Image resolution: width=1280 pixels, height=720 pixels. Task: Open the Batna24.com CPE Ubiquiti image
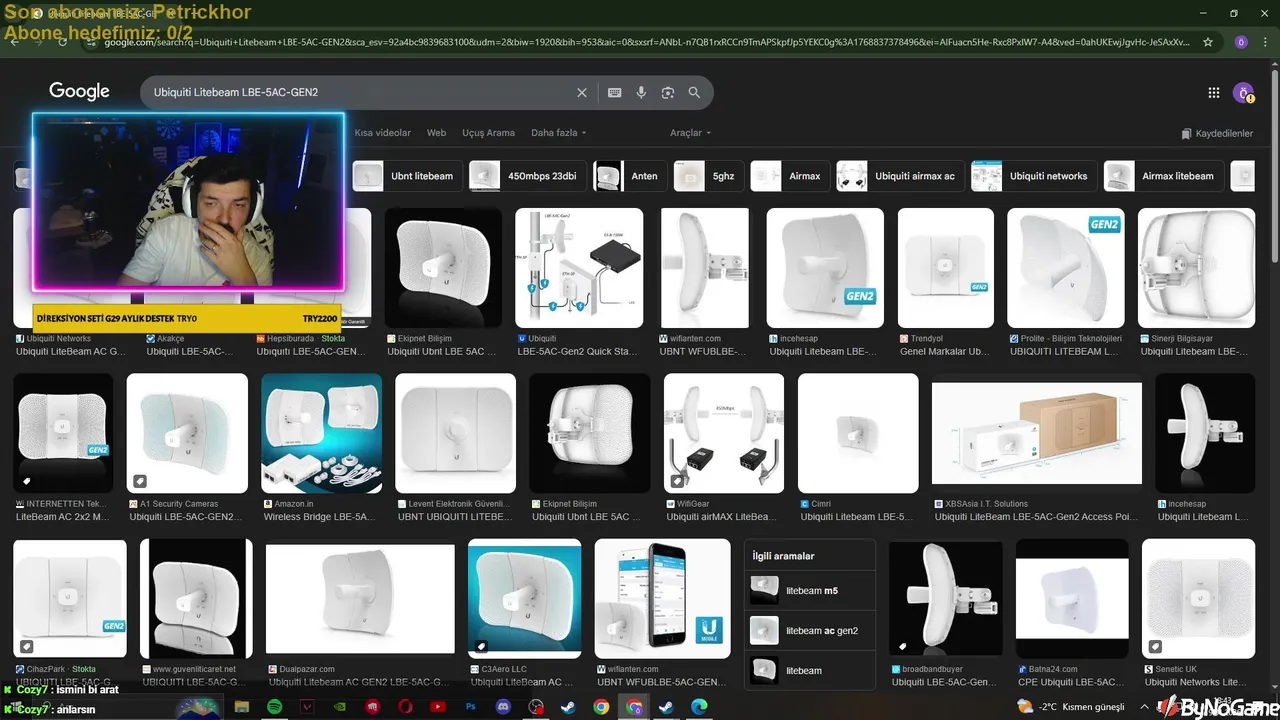pos(1072,599)
